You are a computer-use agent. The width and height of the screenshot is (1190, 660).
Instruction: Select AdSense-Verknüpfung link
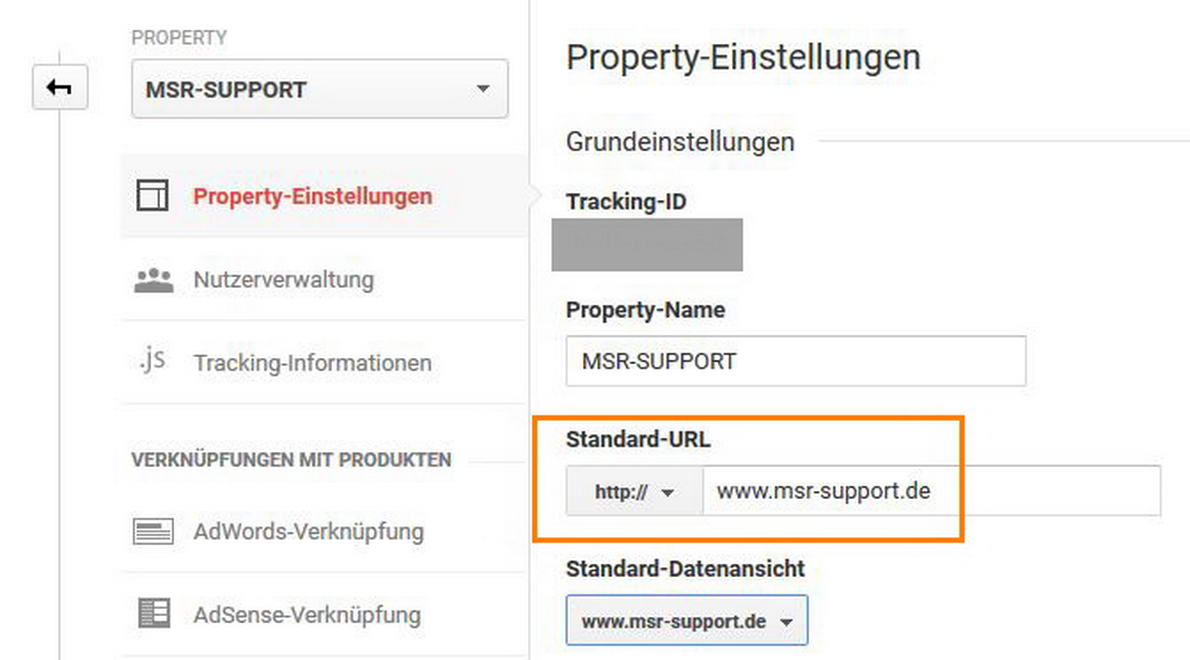(307, 614)
